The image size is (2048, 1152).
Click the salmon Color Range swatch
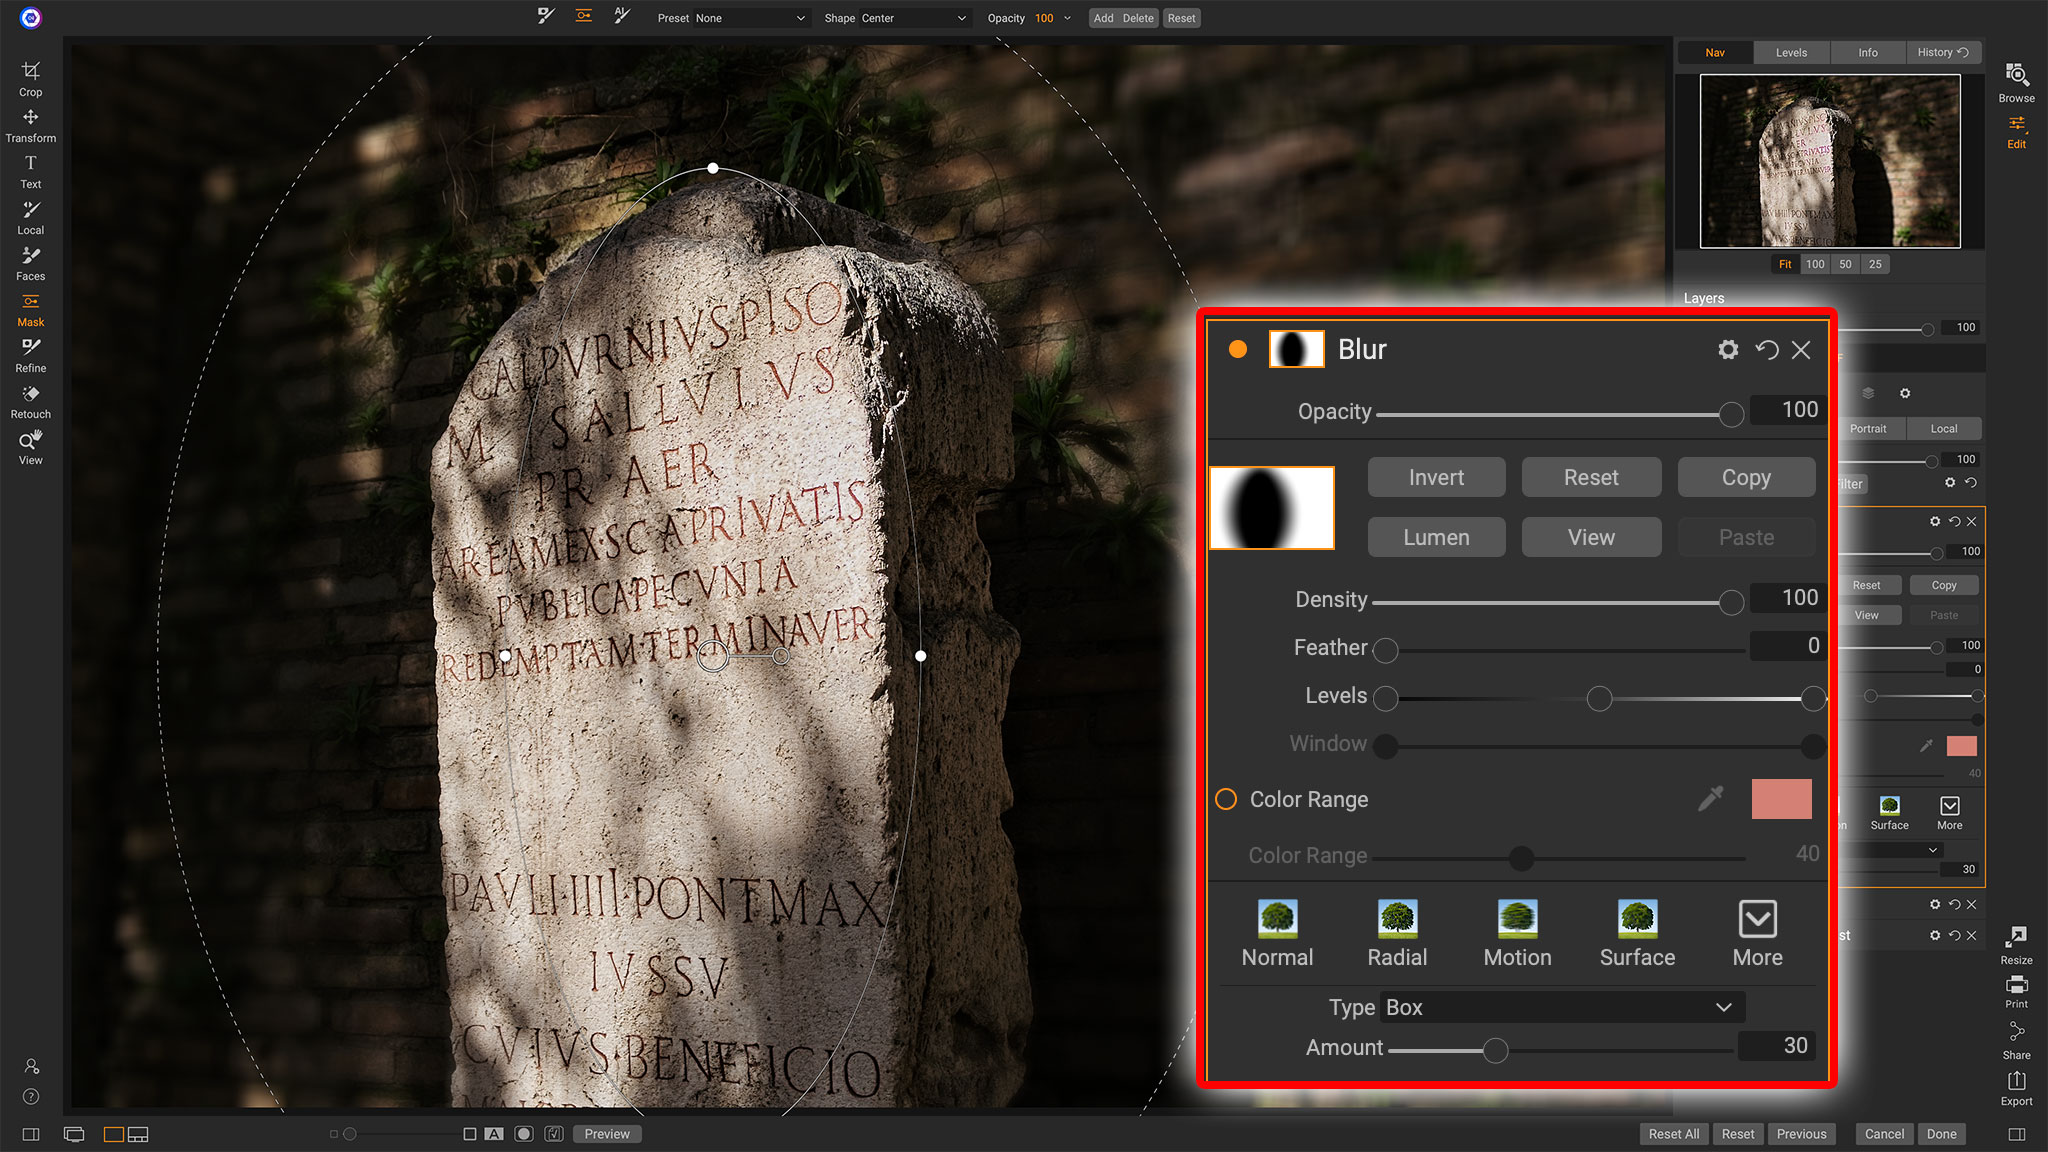1781,799
